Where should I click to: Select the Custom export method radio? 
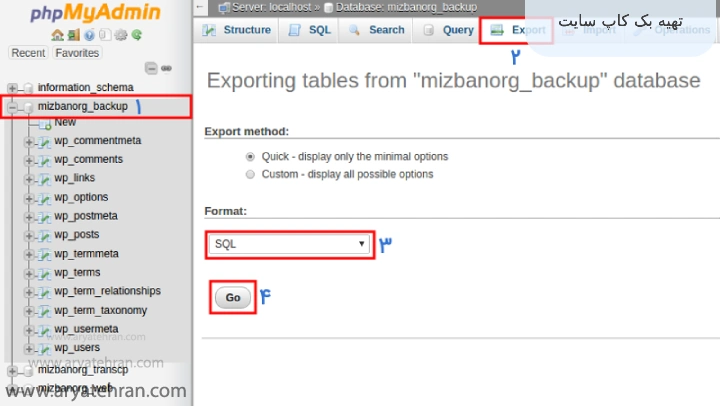250,174
